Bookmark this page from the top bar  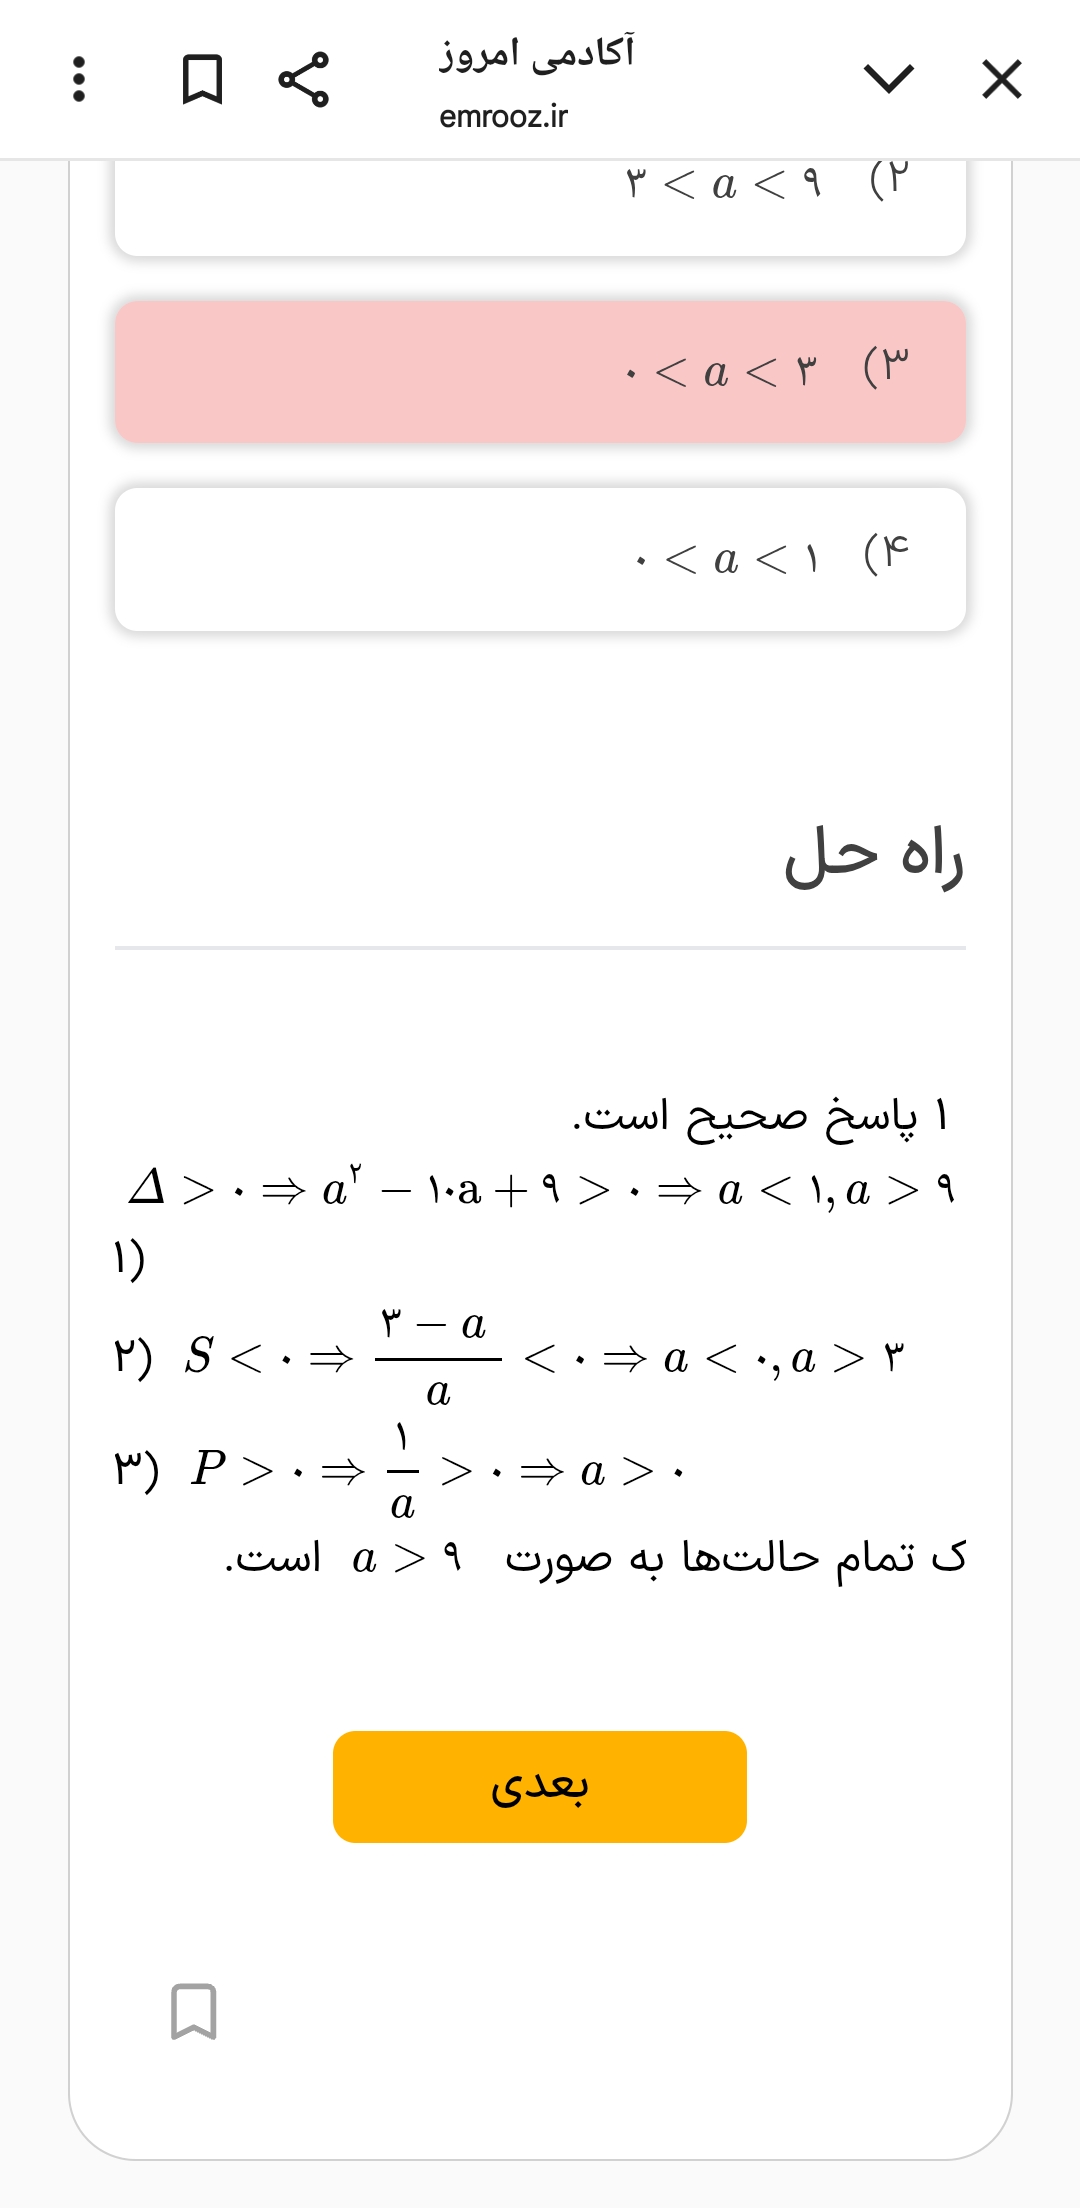point(202,79)
